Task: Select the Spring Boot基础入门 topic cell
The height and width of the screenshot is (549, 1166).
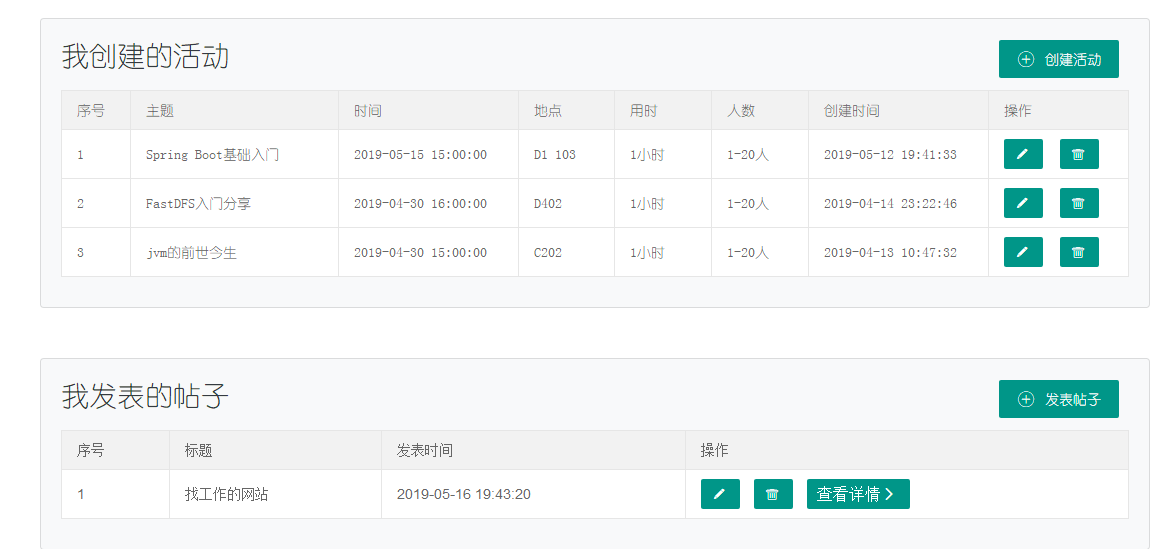Action: click(x=212, y=155)
